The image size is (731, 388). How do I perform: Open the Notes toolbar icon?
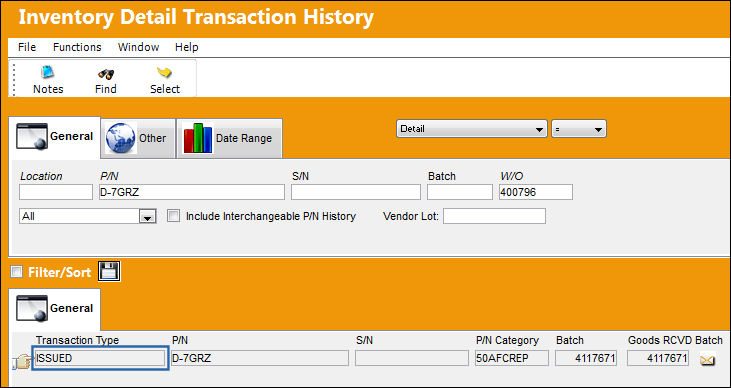coord(48,73)
